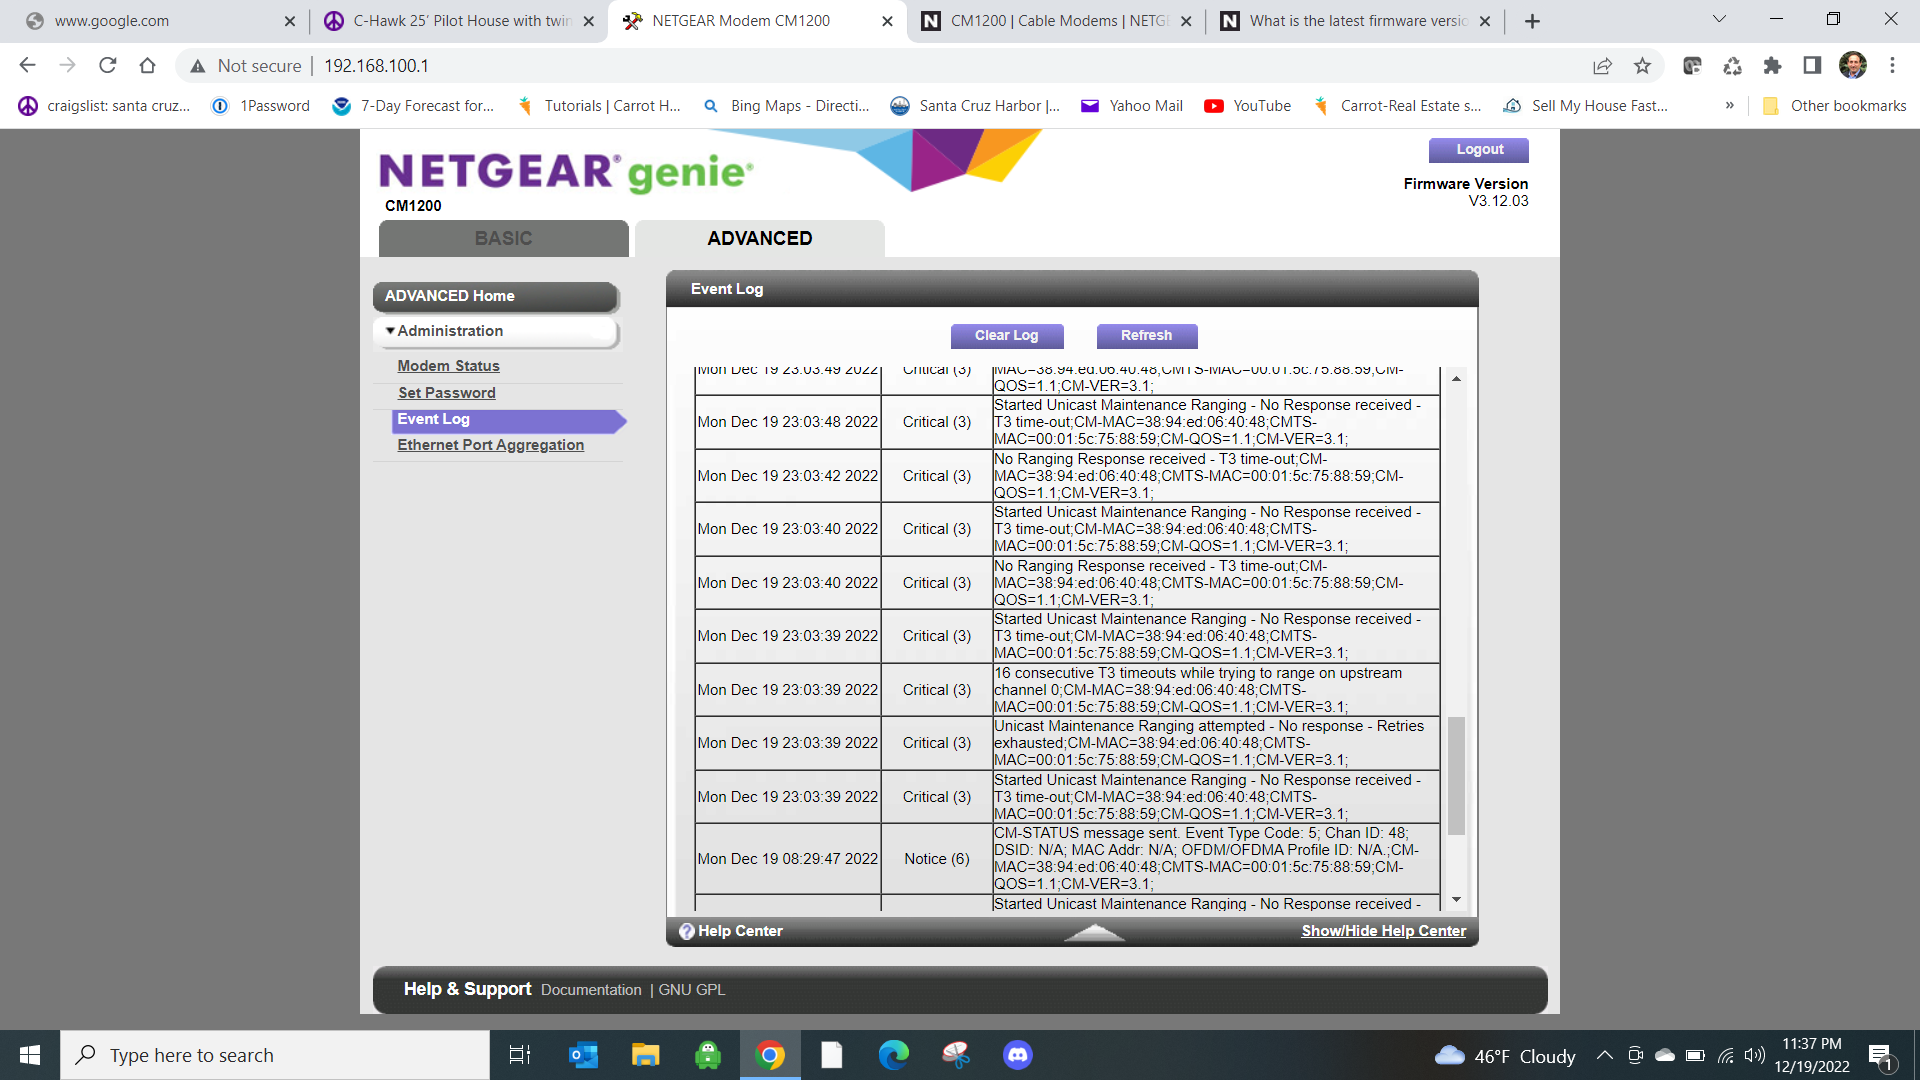1920x1080 pixels.
Task: Click the Help Center question mark icon
Action: coord(687,931)
